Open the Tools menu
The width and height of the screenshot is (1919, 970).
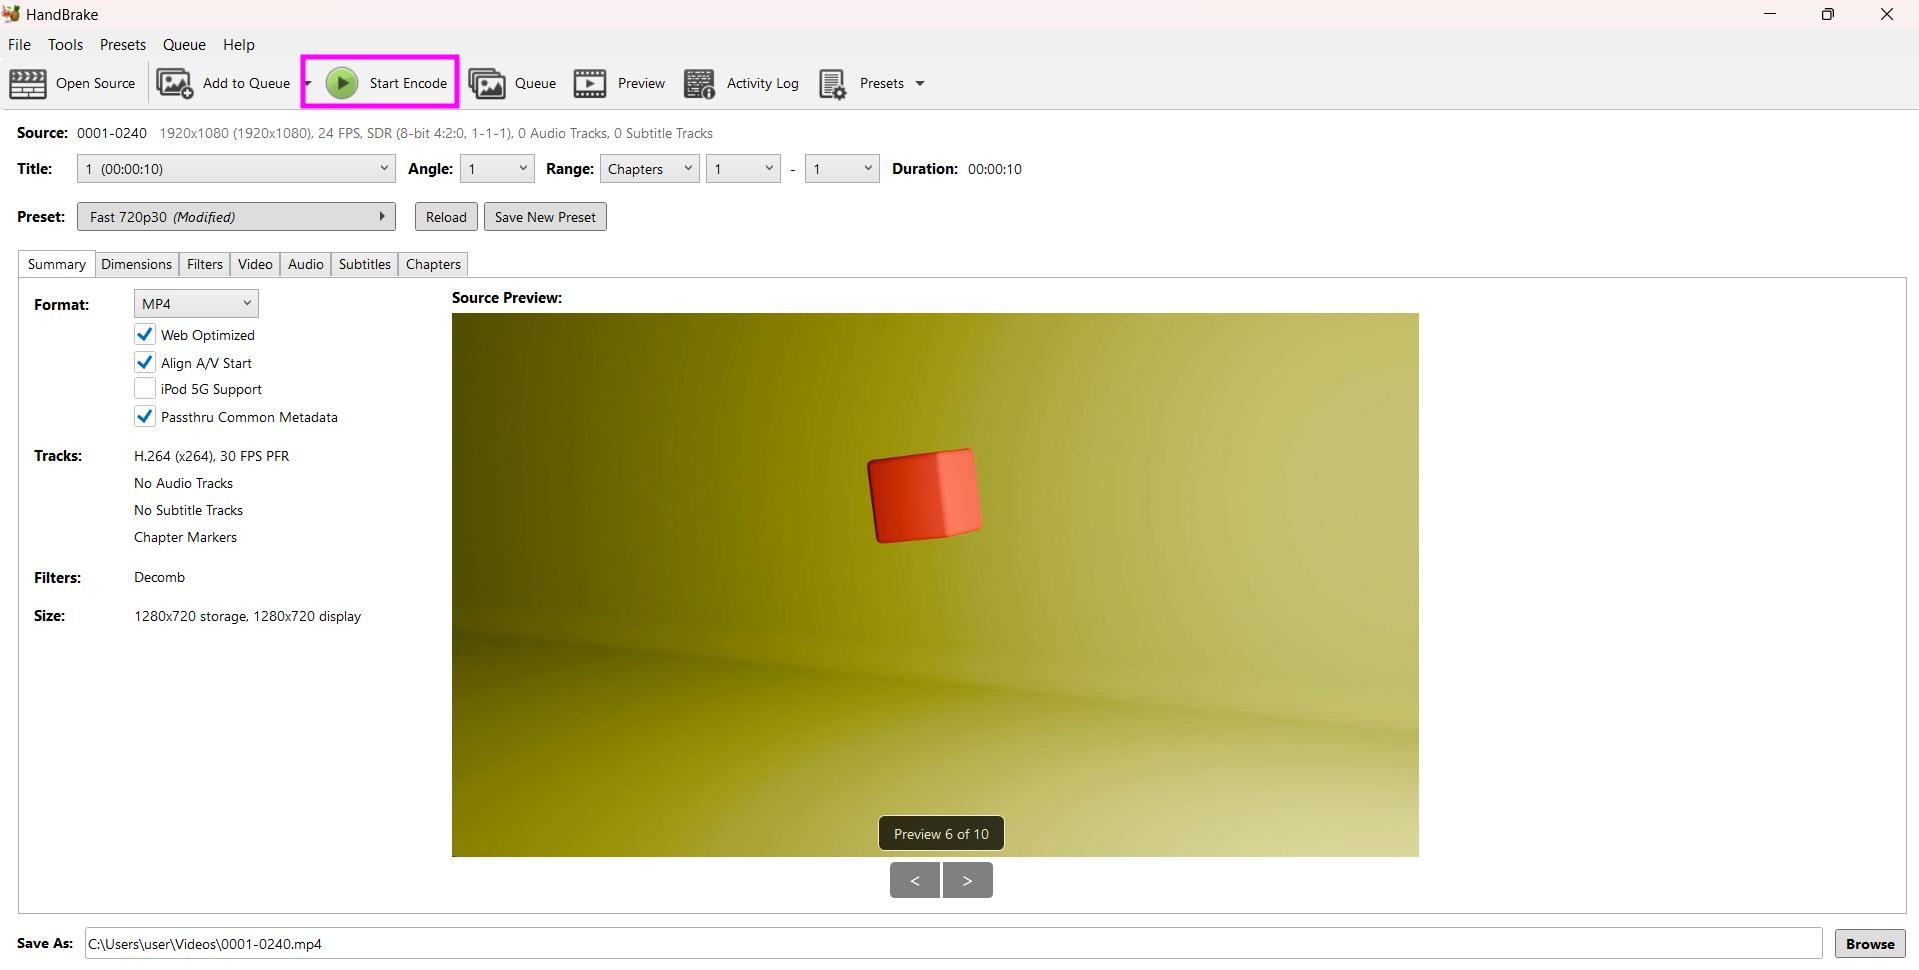pyautogui.click(x=65, y=45)
